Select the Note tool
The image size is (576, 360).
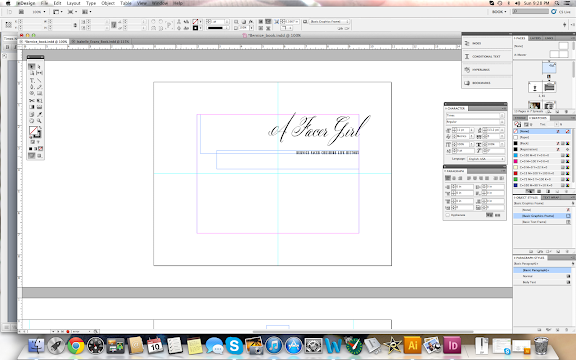pos(32,114)
